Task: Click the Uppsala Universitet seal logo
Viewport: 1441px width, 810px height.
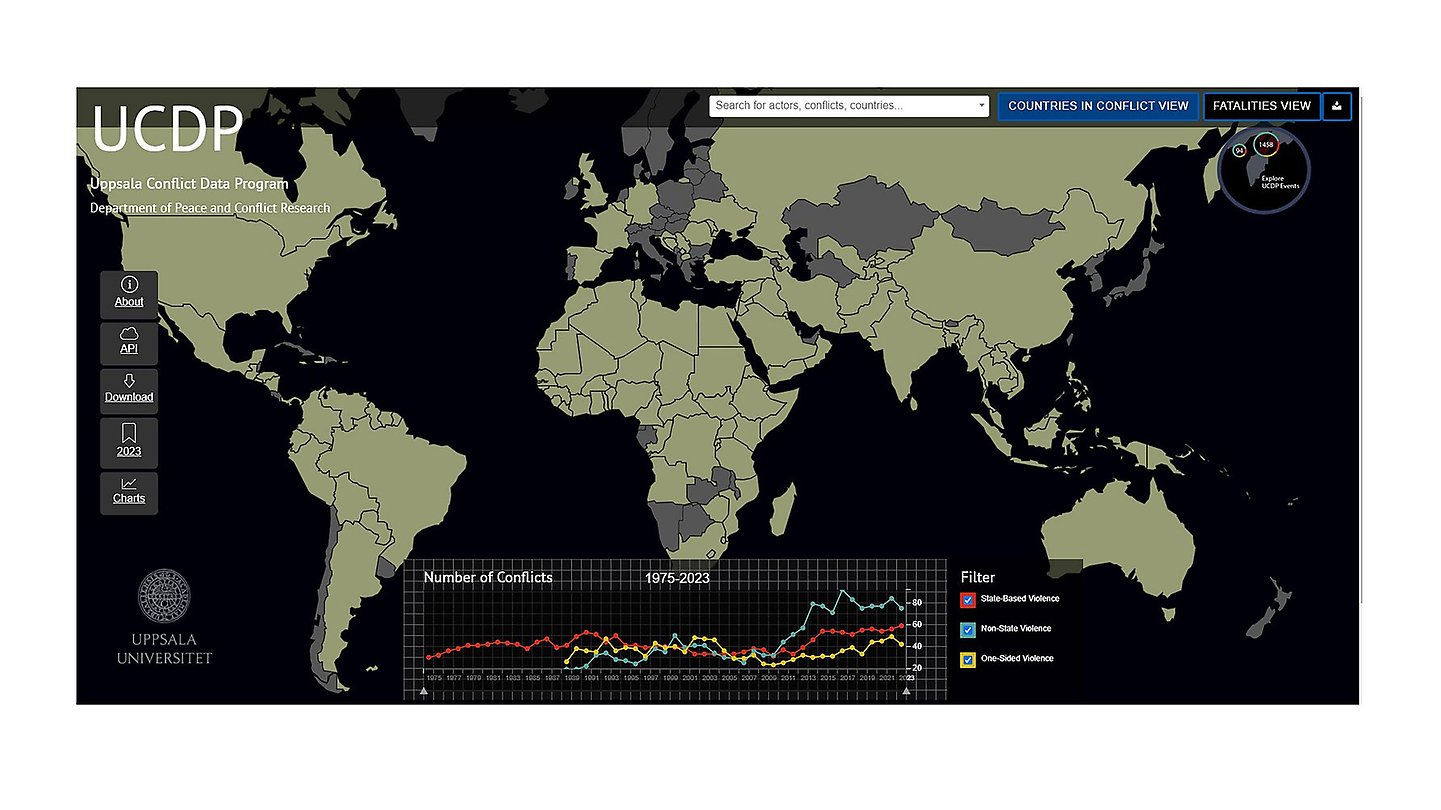Action: (165, 597)
